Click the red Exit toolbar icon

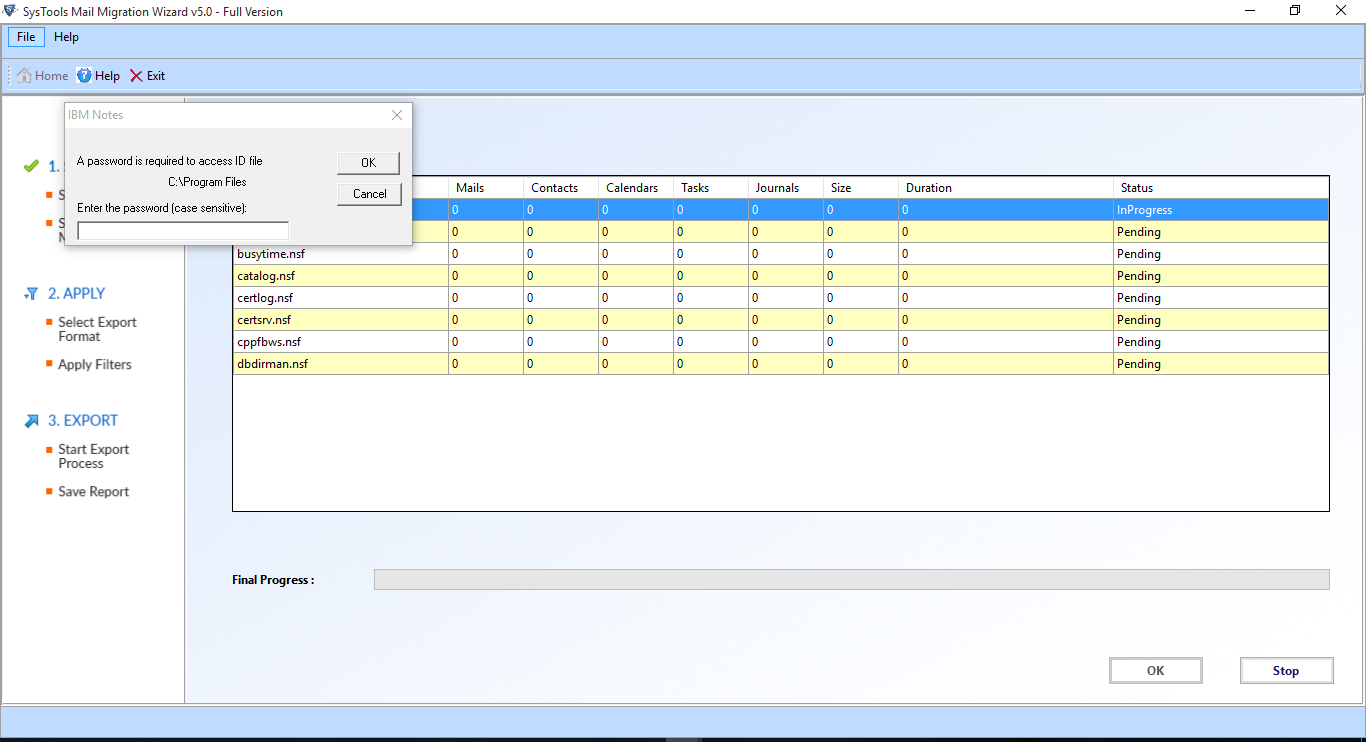click(x=136, y=76)
